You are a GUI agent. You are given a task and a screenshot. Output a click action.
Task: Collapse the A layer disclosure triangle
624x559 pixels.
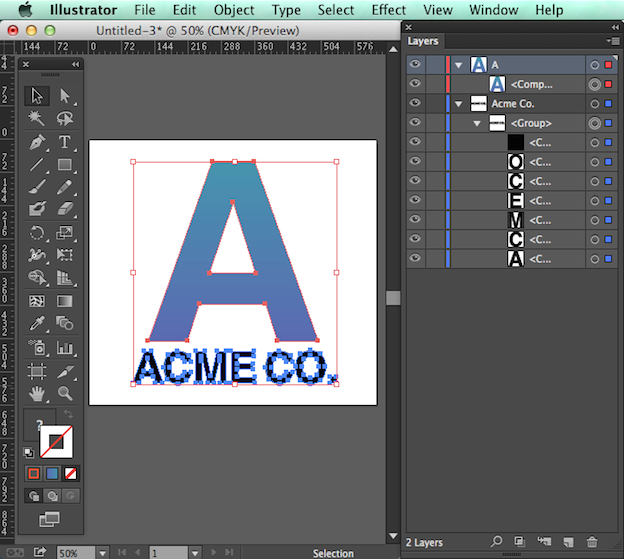pyautogui.click(x=458, y=65)
